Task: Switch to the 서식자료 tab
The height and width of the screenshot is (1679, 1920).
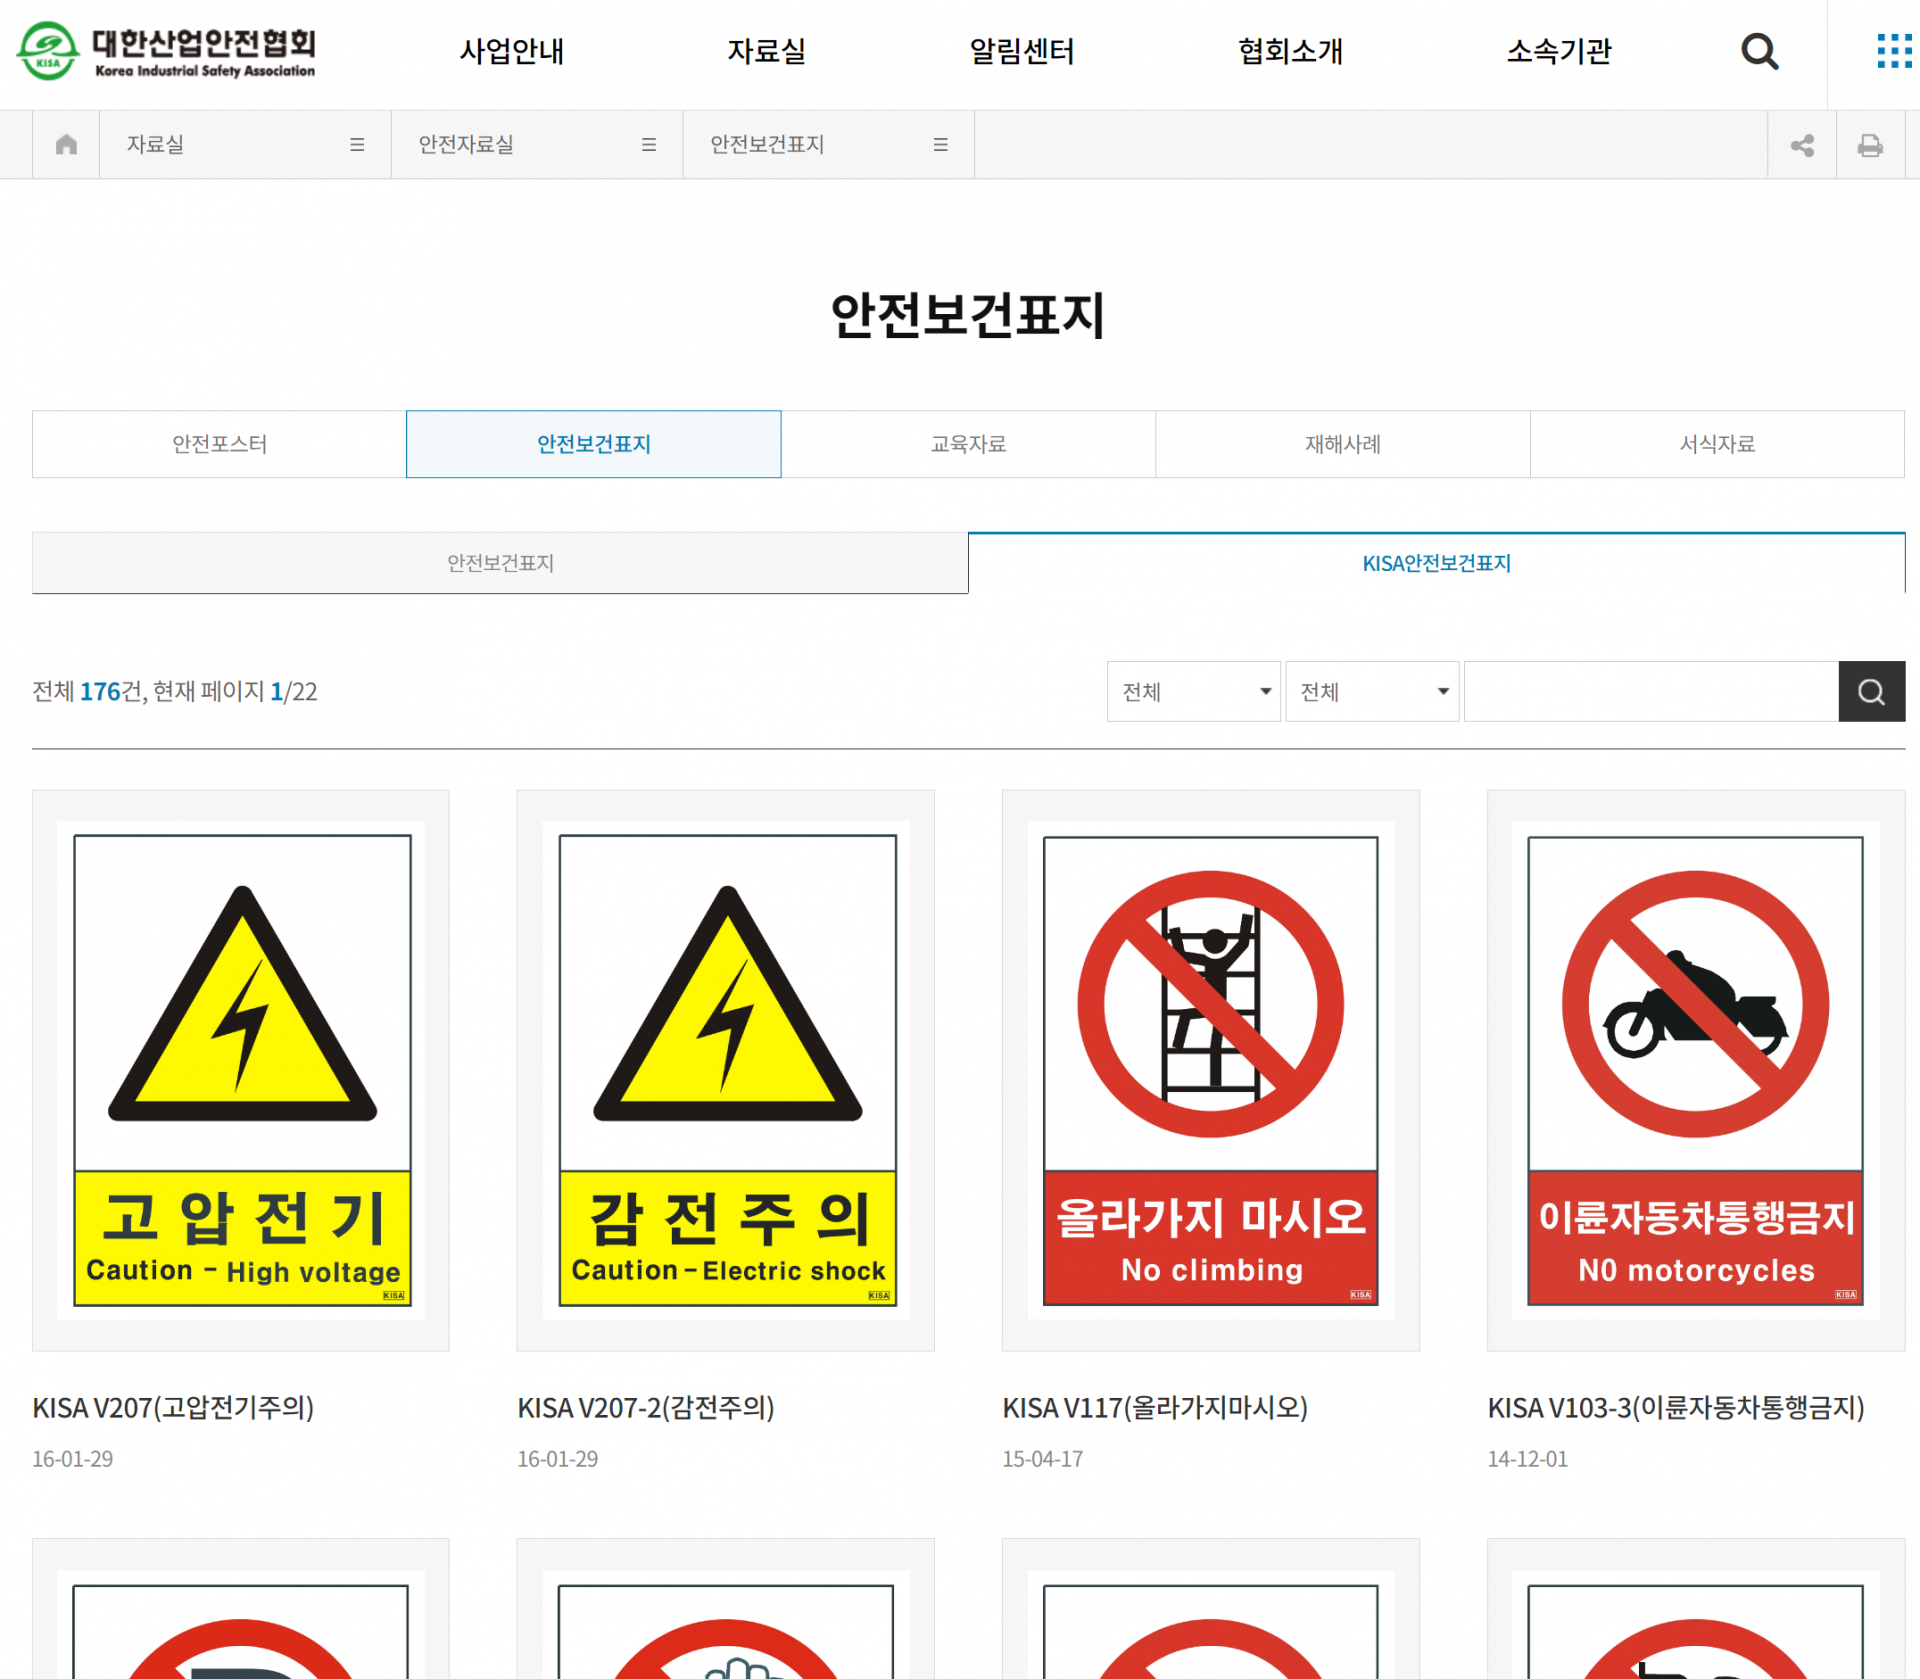Action: [x=1717, y=444]
